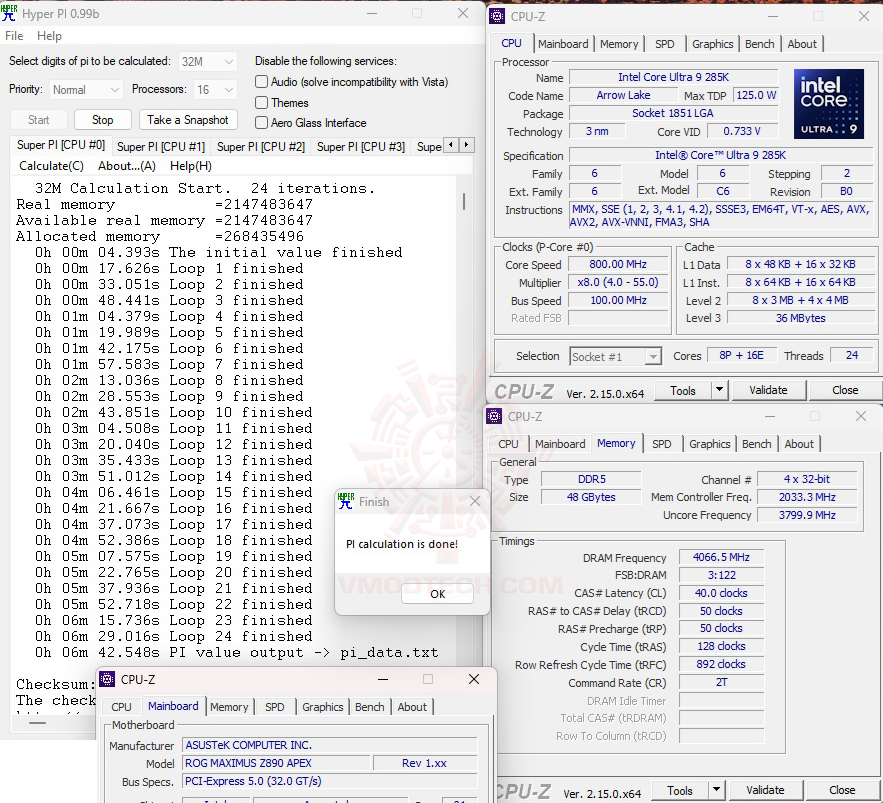Click the vertical scrollbar in the results pane
Screen dimensions: 883x803
(463, 200)
